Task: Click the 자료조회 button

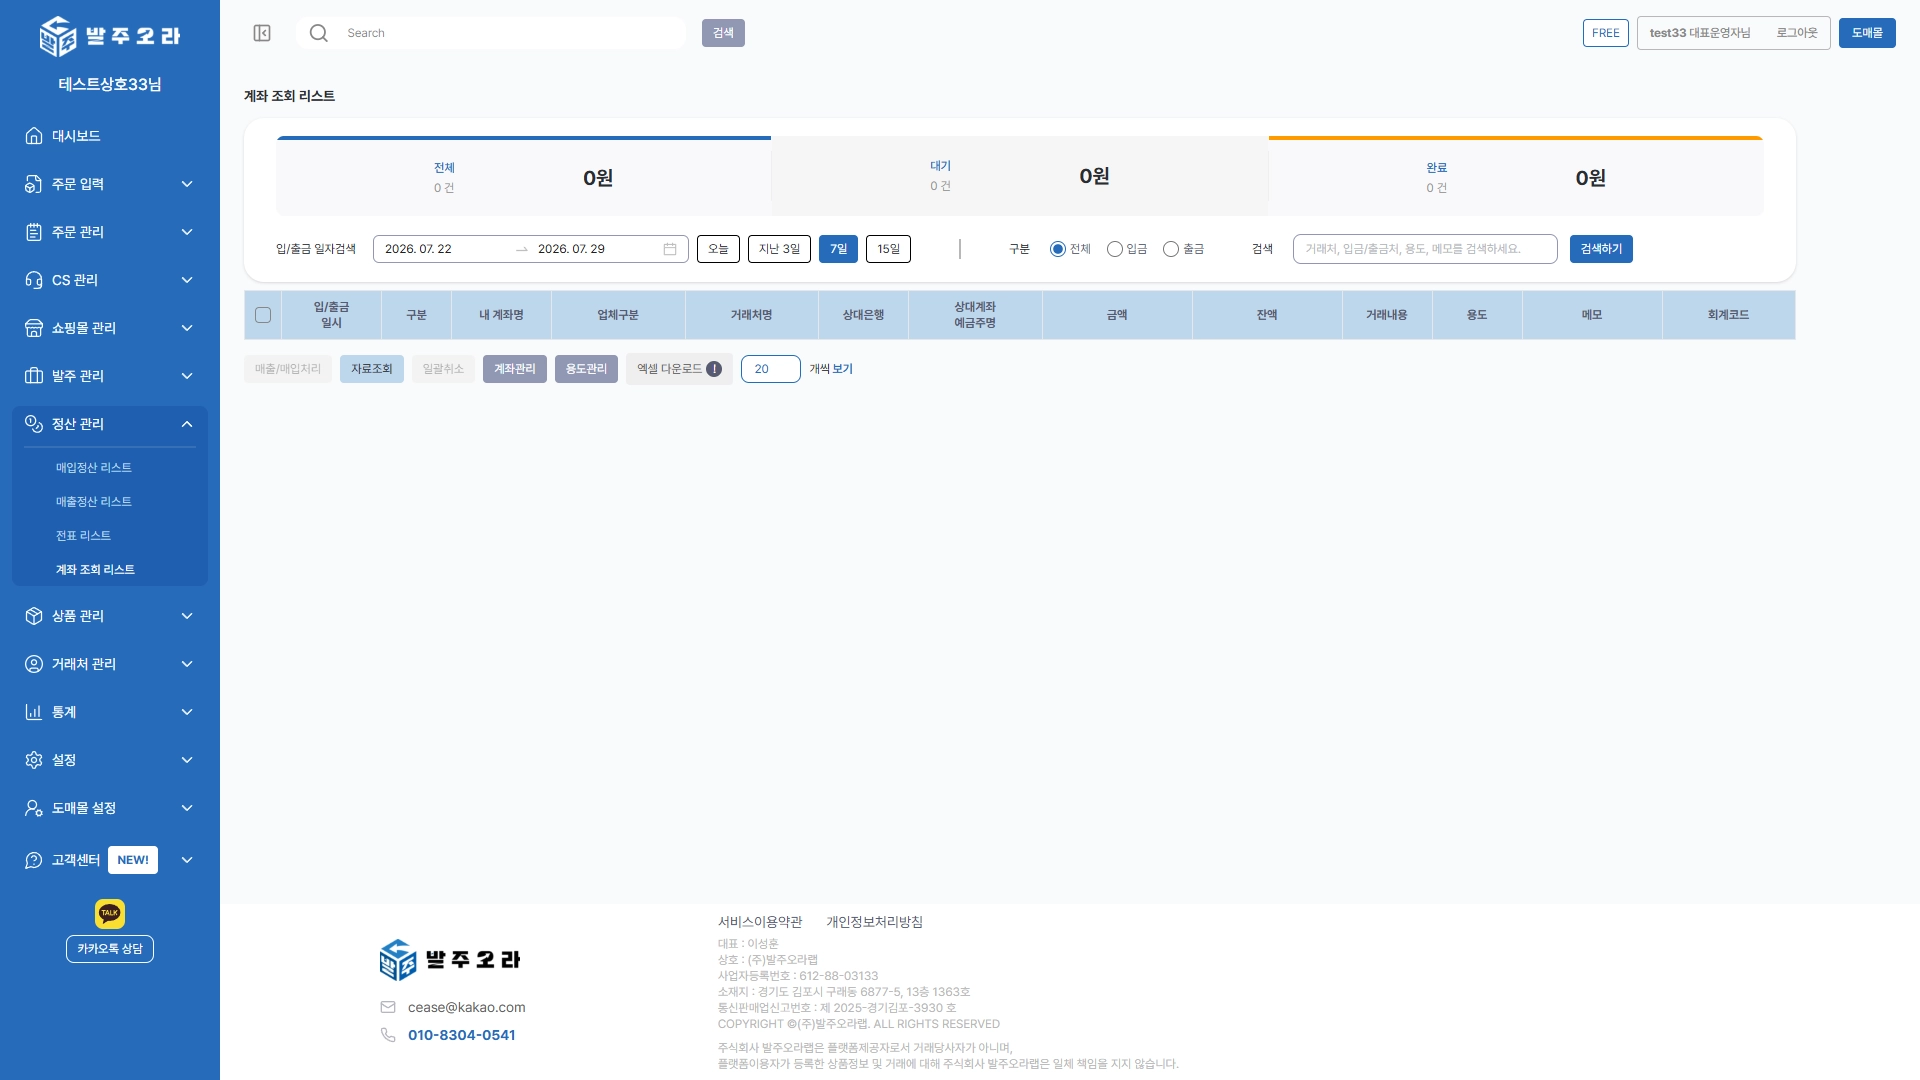Action: pos(372,369)
